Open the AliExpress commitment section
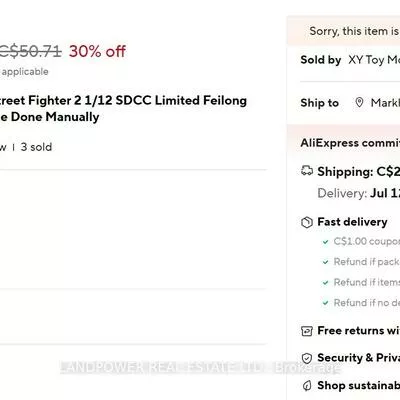This screenshot has width=400, height=400. 350,143
